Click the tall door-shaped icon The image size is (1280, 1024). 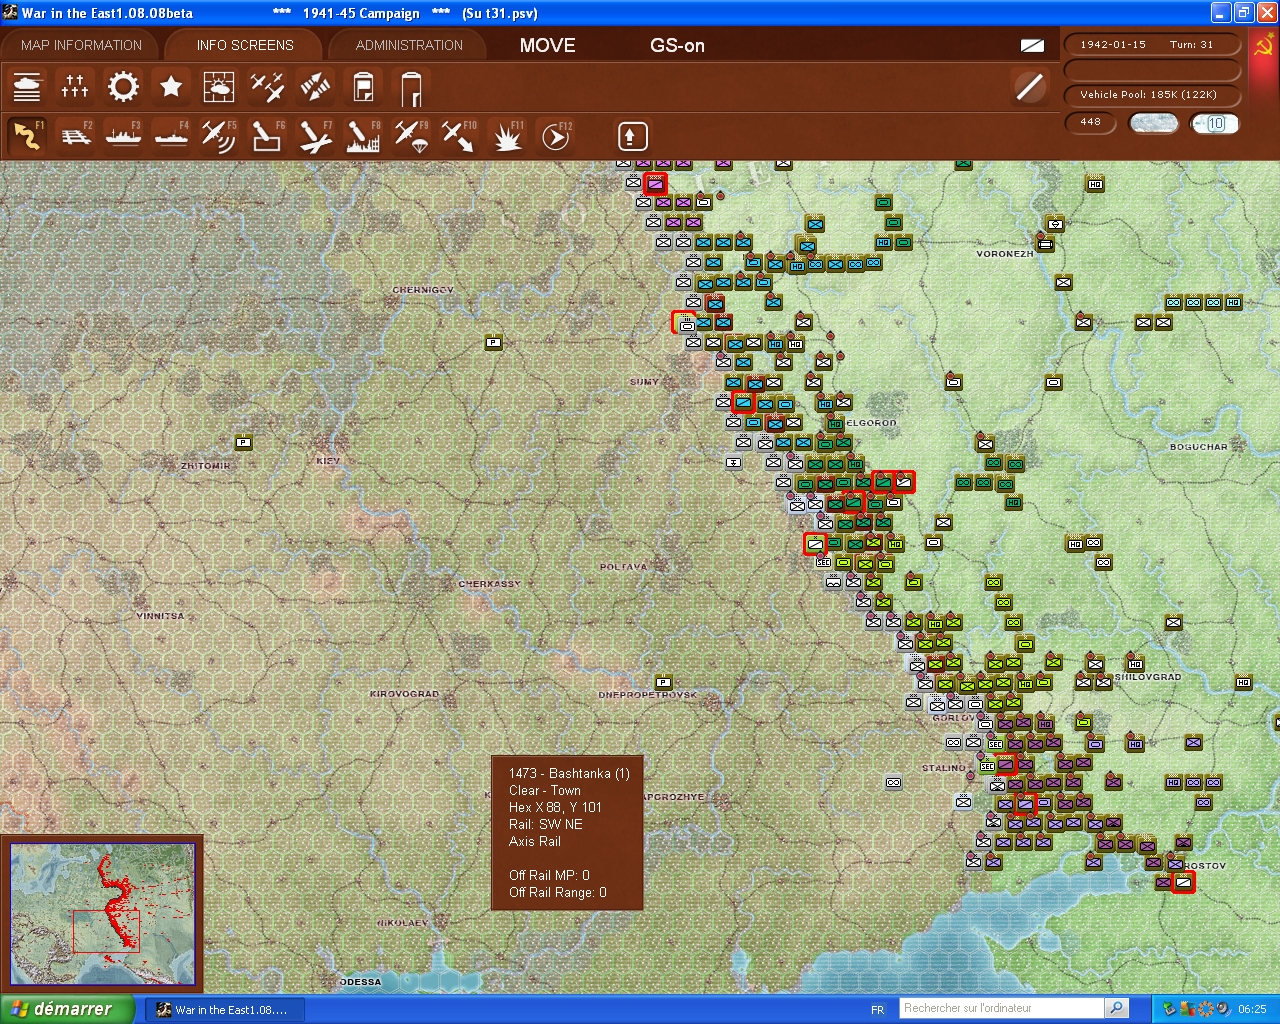point(411,87)
